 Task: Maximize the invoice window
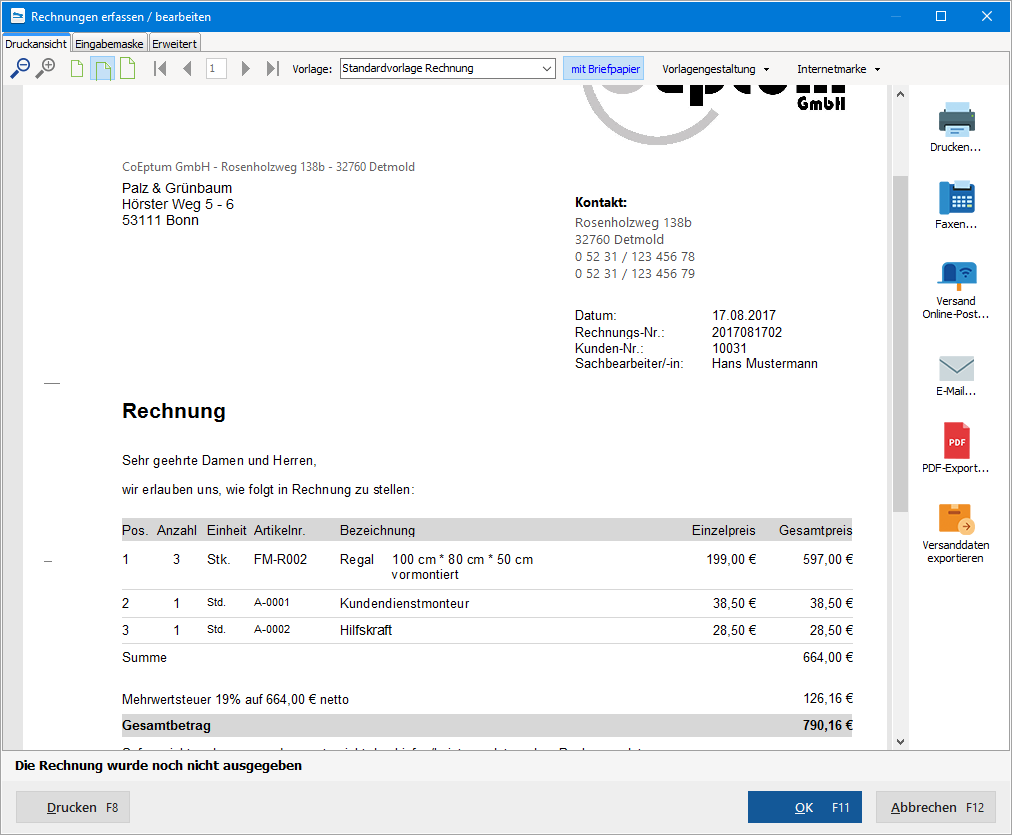click(x=941, y=16)
